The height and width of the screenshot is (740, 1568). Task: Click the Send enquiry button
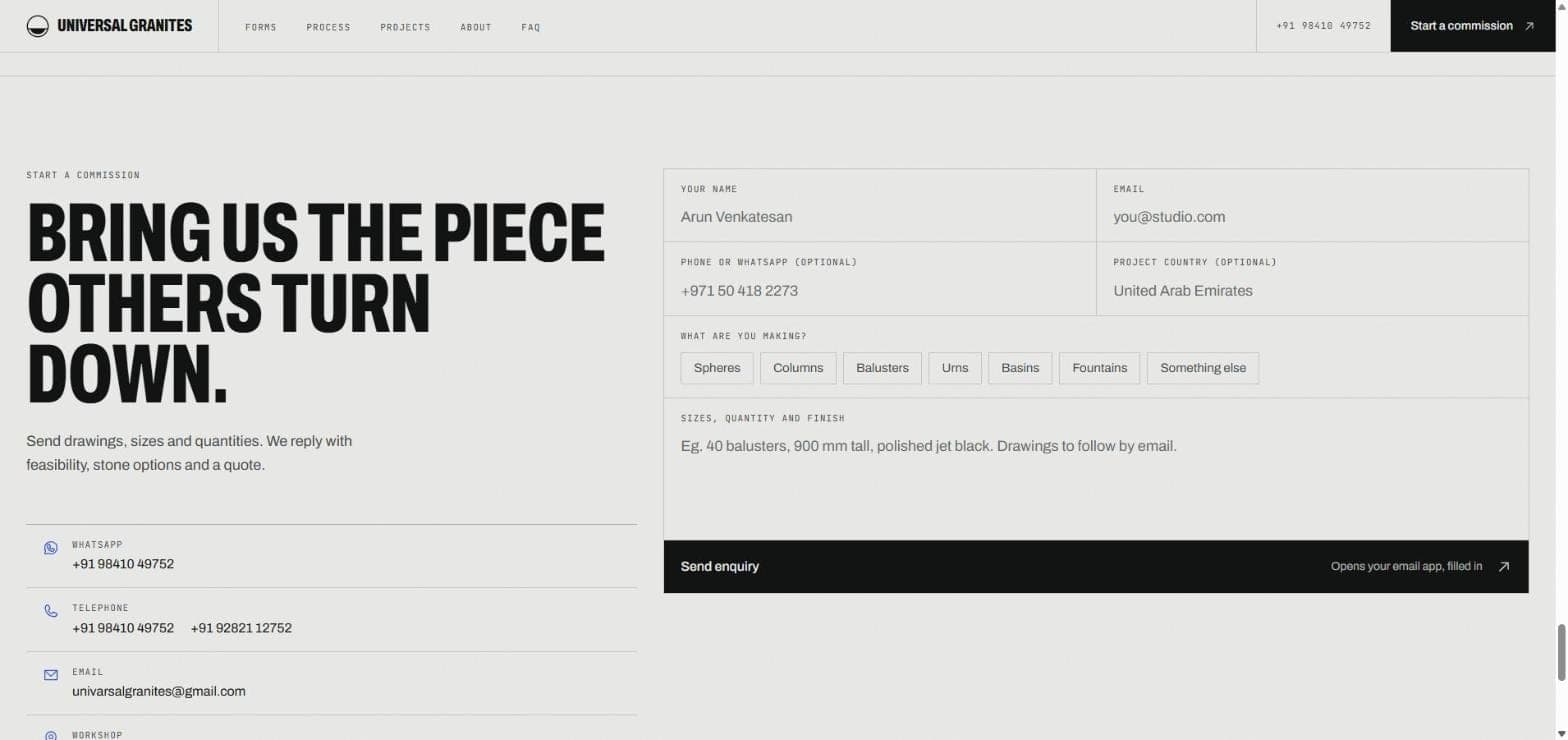(x=1096, y=567)
